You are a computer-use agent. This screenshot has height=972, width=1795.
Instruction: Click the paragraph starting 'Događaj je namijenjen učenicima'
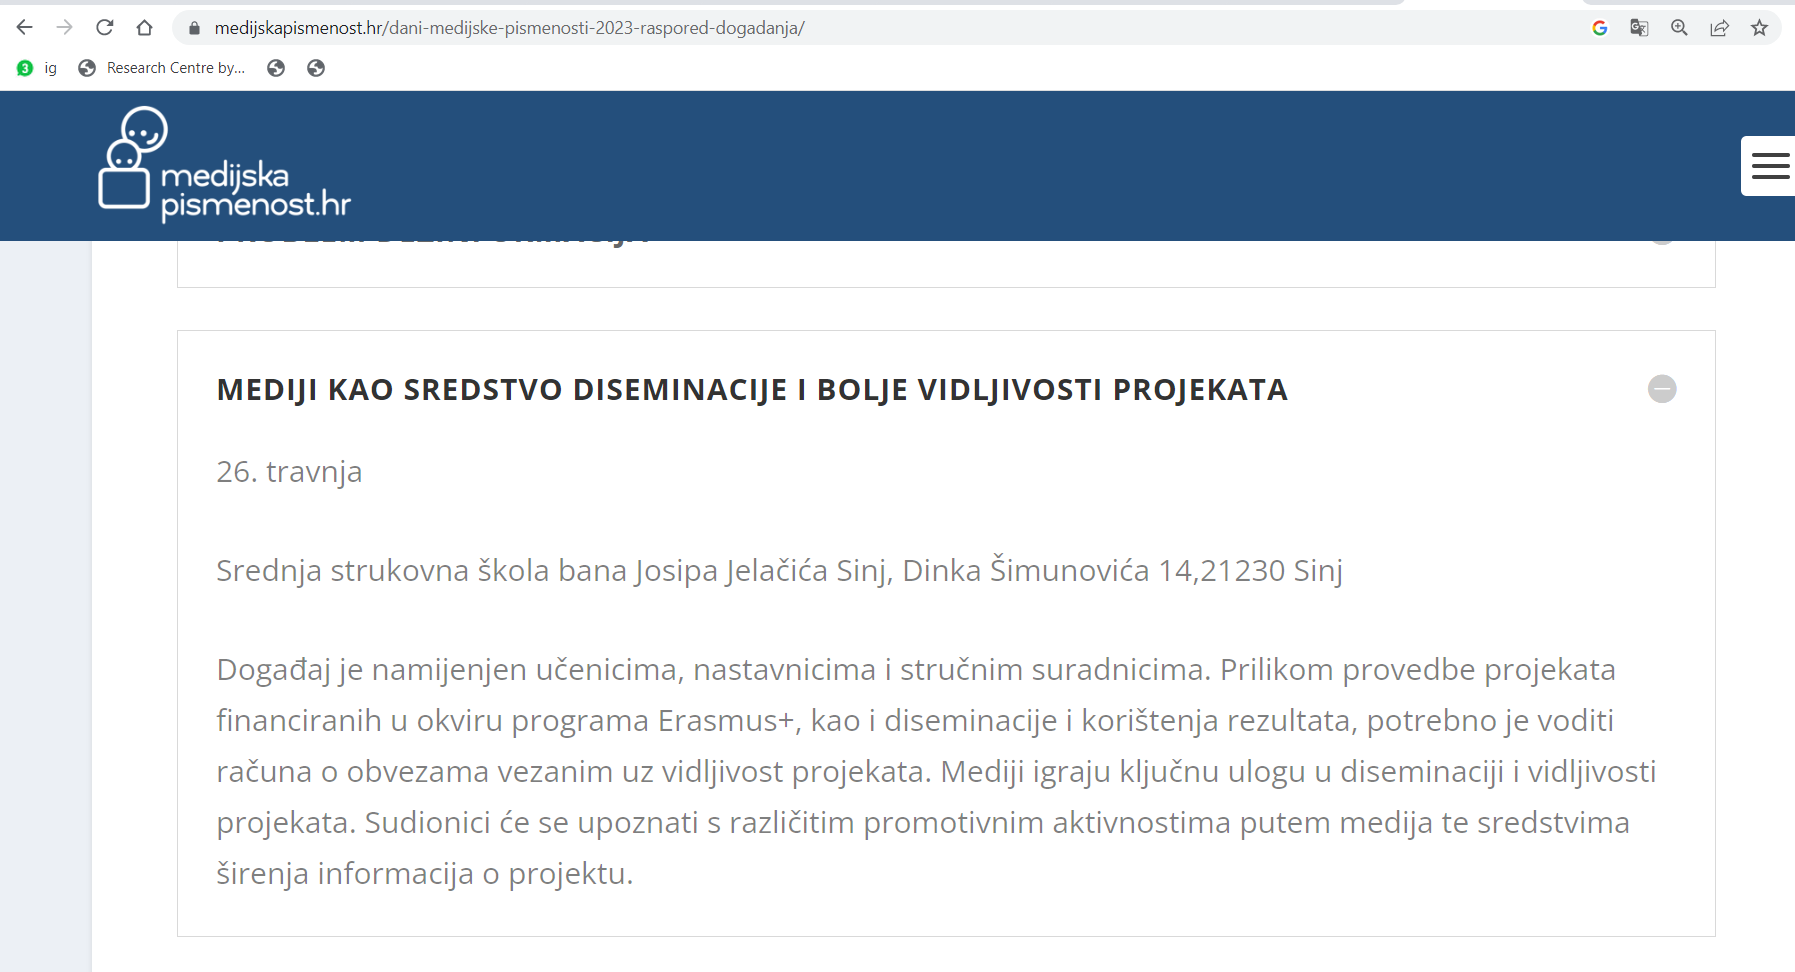936,771
